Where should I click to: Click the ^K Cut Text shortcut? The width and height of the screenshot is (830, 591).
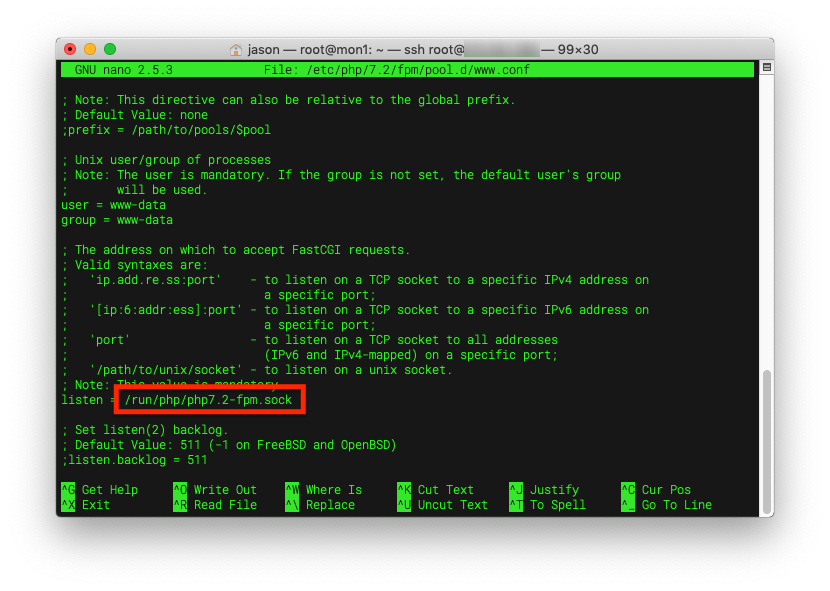pyautogui.click(x=435, y=490)
